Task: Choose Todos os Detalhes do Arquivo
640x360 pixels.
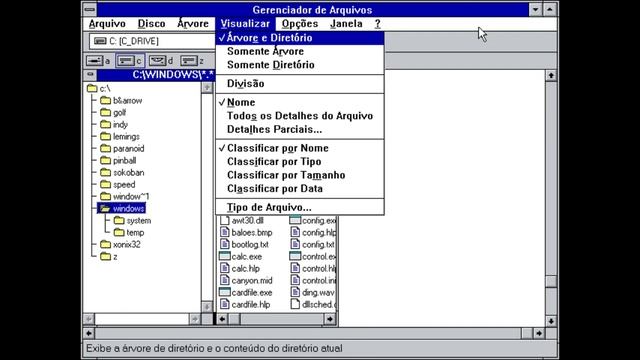Action: click(300, 116)
